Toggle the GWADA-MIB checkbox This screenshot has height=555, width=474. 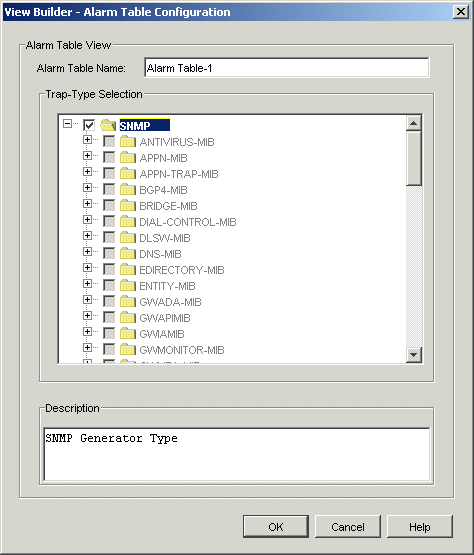click(109, 302)
